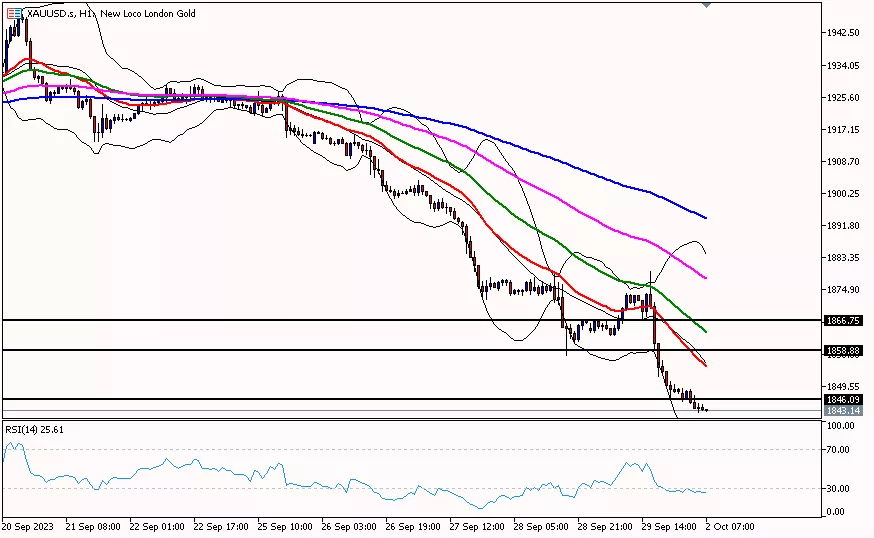Click the '26 Sep 03:00' time axis label
The image size is (874, 538).
[x=349, y=526]
